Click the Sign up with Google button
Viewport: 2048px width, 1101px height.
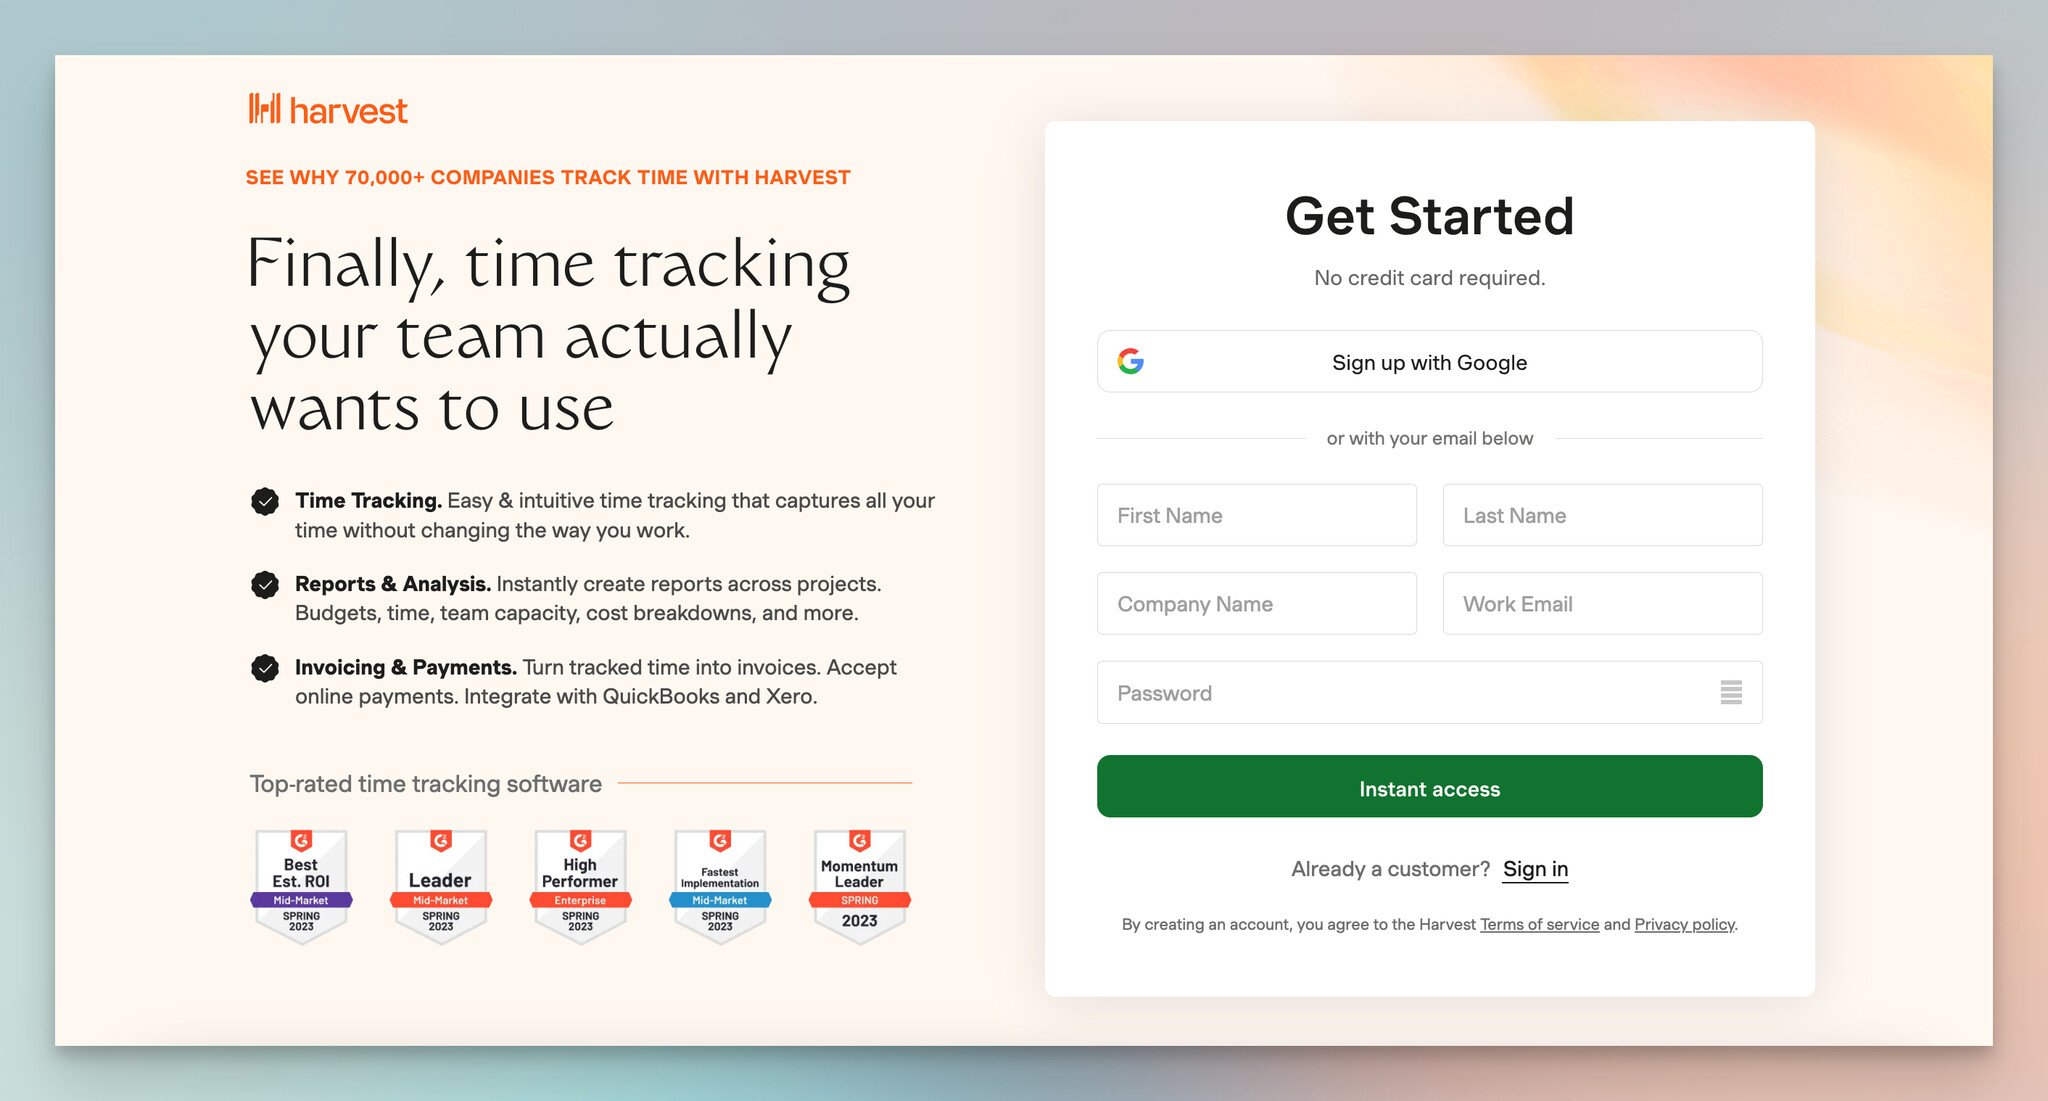(x=1429, y=361)
